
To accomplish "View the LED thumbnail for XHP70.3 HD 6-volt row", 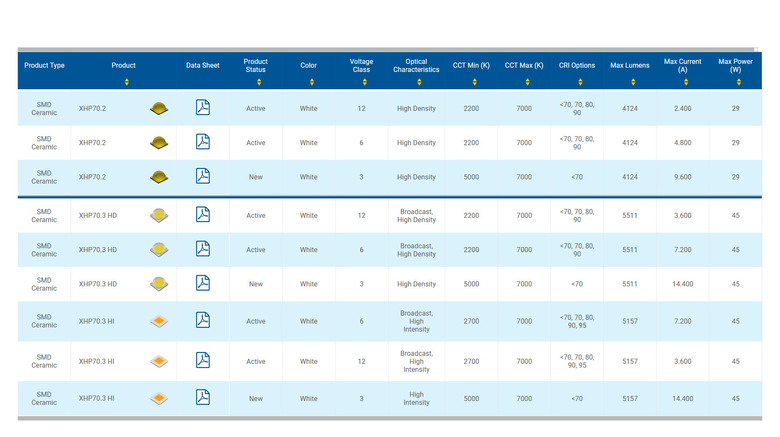I will [159, 249].
